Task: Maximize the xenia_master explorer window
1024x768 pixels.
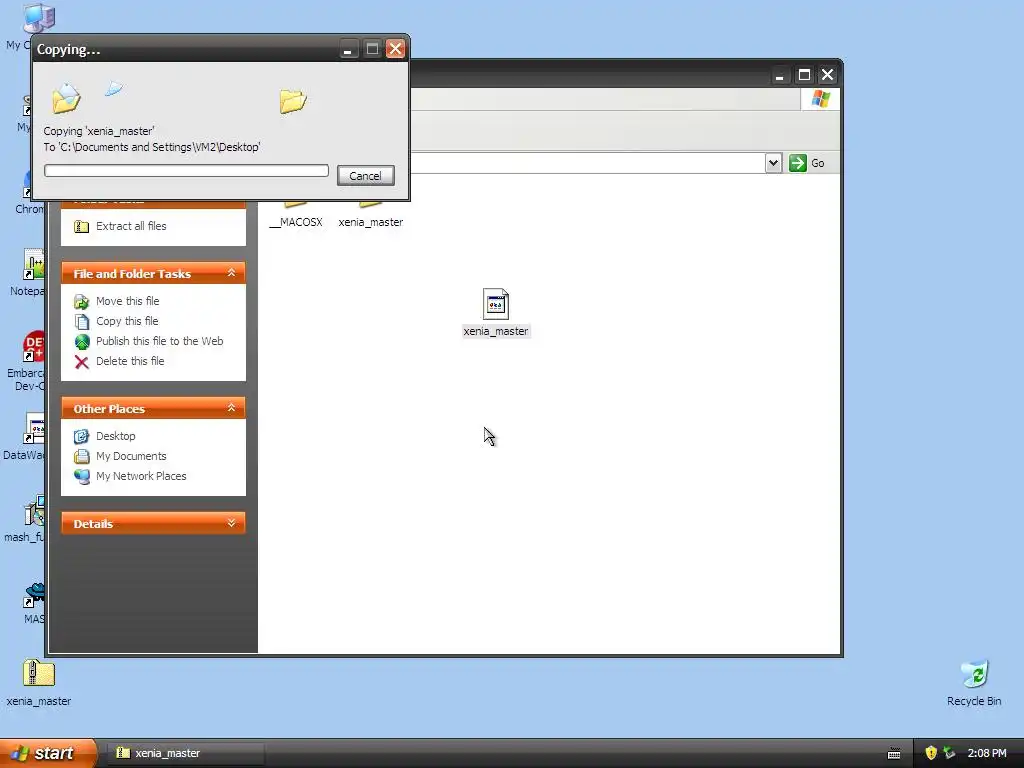Action: (804, 75)
